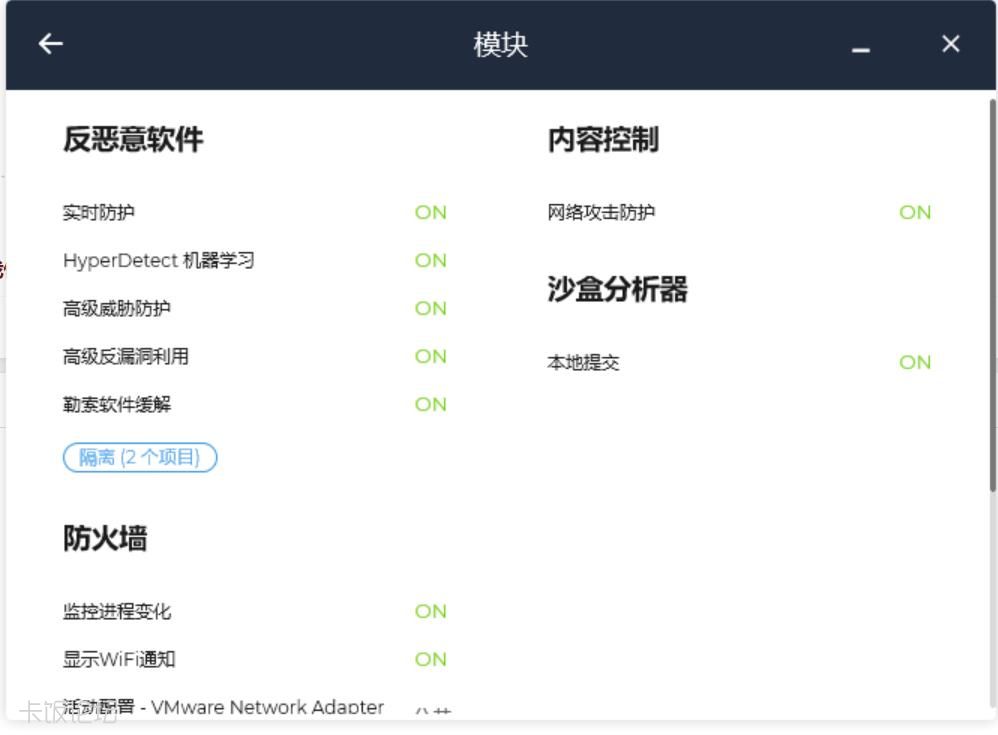The image size is (998, 735).
Task: Select the 沙盒分析器 section heading
Action: click(x=617, y=289)
